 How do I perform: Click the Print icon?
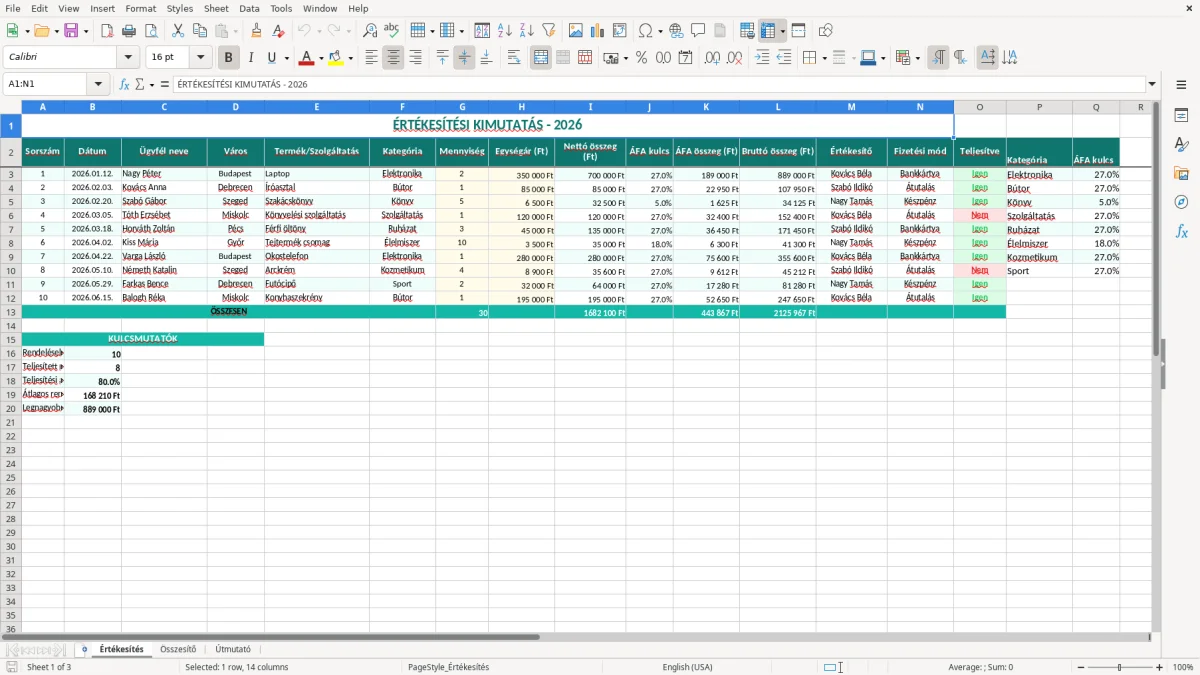pyautogui.click(x=129, y=31)
